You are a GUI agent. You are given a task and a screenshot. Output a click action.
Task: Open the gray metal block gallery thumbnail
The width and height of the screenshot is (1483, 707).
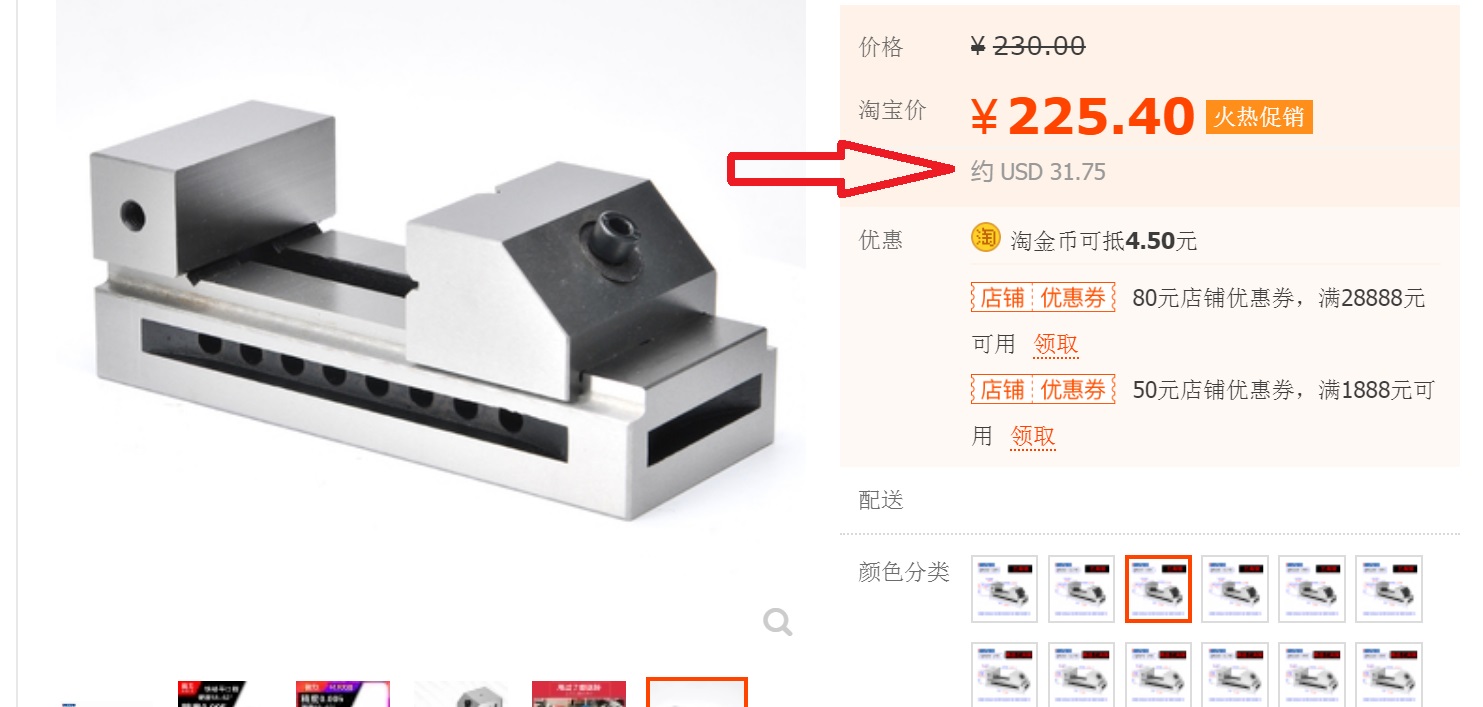point(461,693)
